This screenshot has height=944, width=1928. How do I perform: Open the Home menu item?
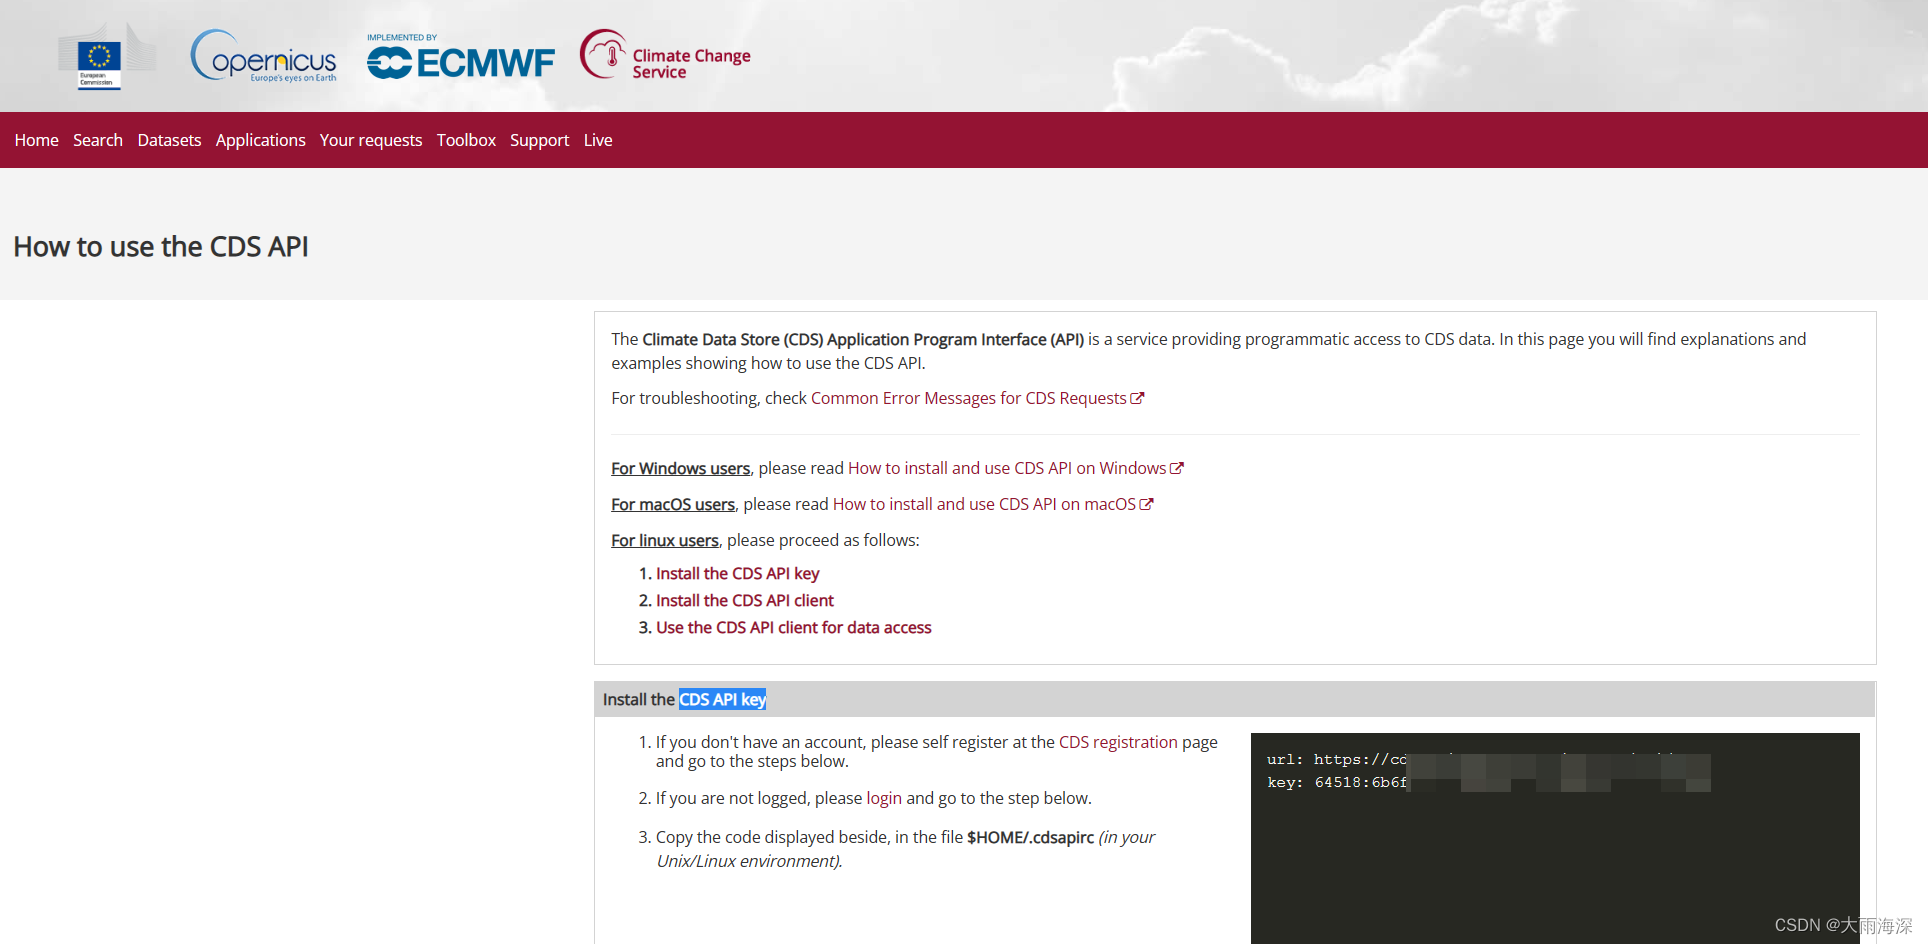pos(36,140)
